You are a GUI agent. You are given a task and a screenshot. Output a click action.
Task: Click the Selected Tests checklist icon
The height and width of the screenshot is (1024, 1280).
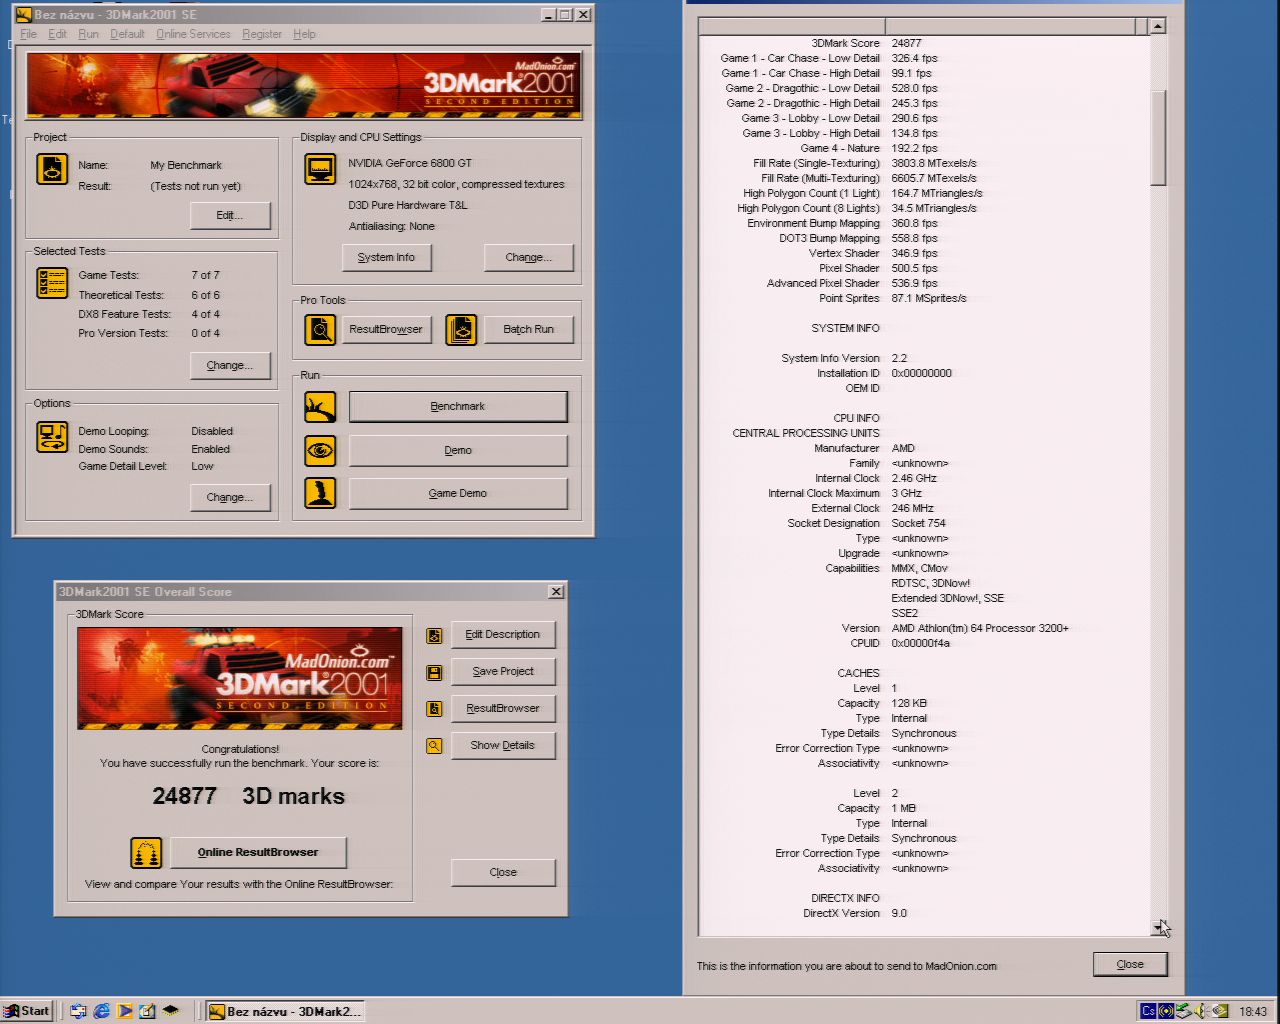coord(52,283)
